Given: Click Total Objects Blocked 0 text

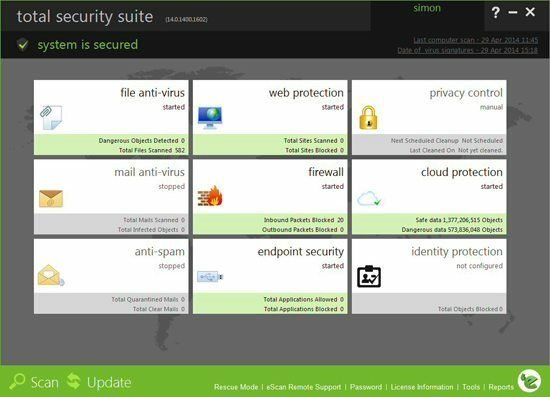Looking at the screenshot, I should (470, 309).
